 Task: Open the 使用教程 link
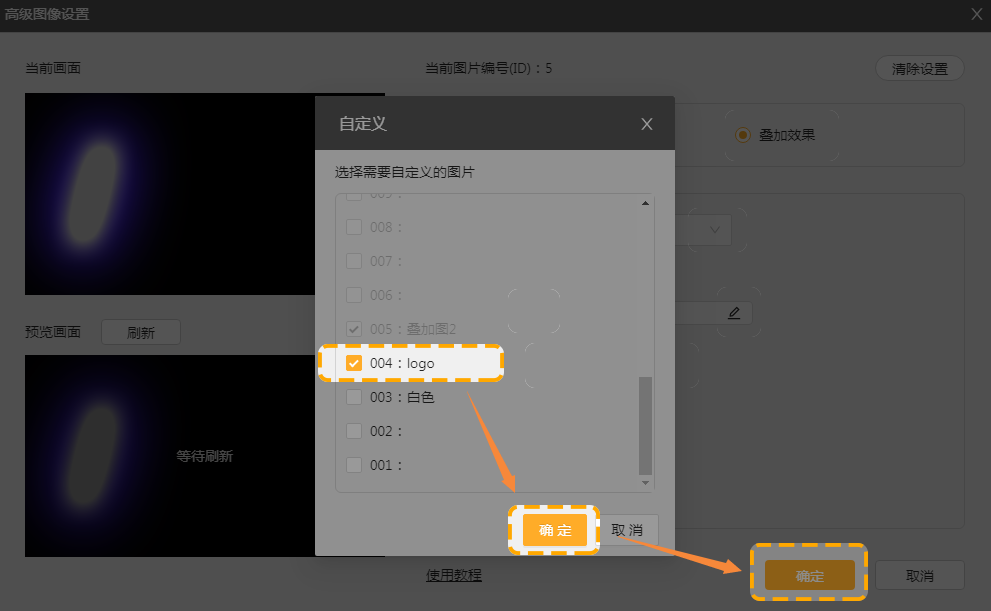point(454,575)
